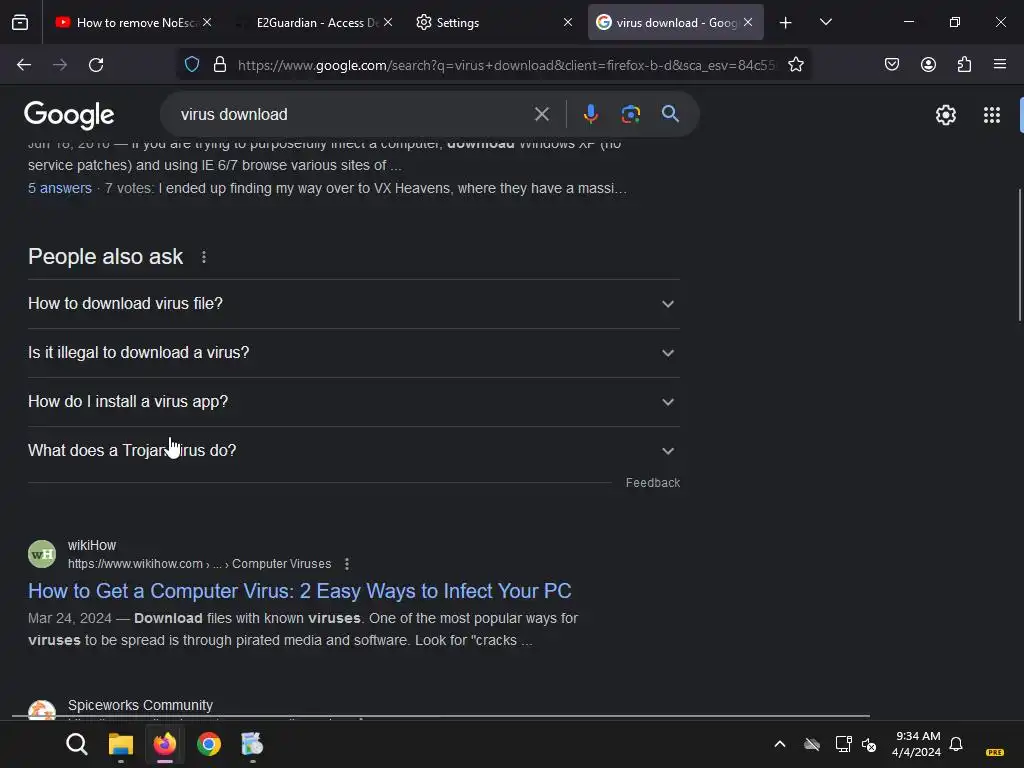
Task: Open Windows taskbar search
Action: click(76, 744)
